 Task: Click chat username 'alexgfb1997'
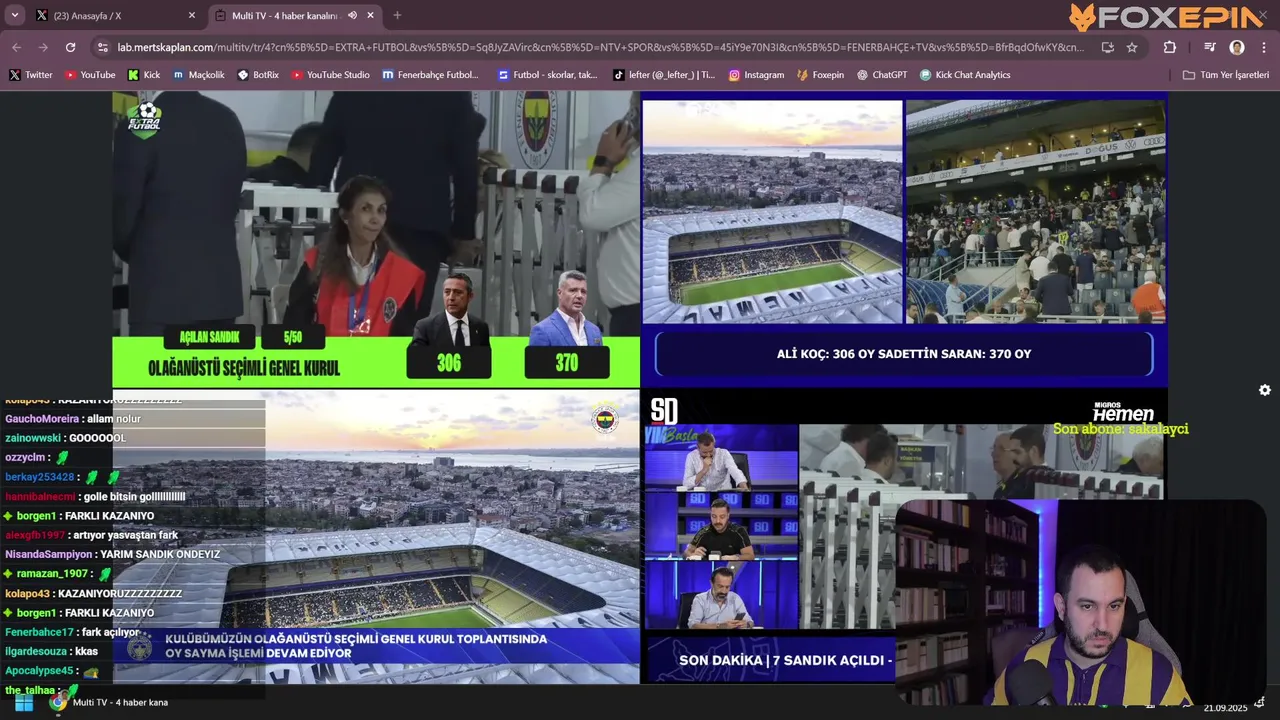pos(35,535)
